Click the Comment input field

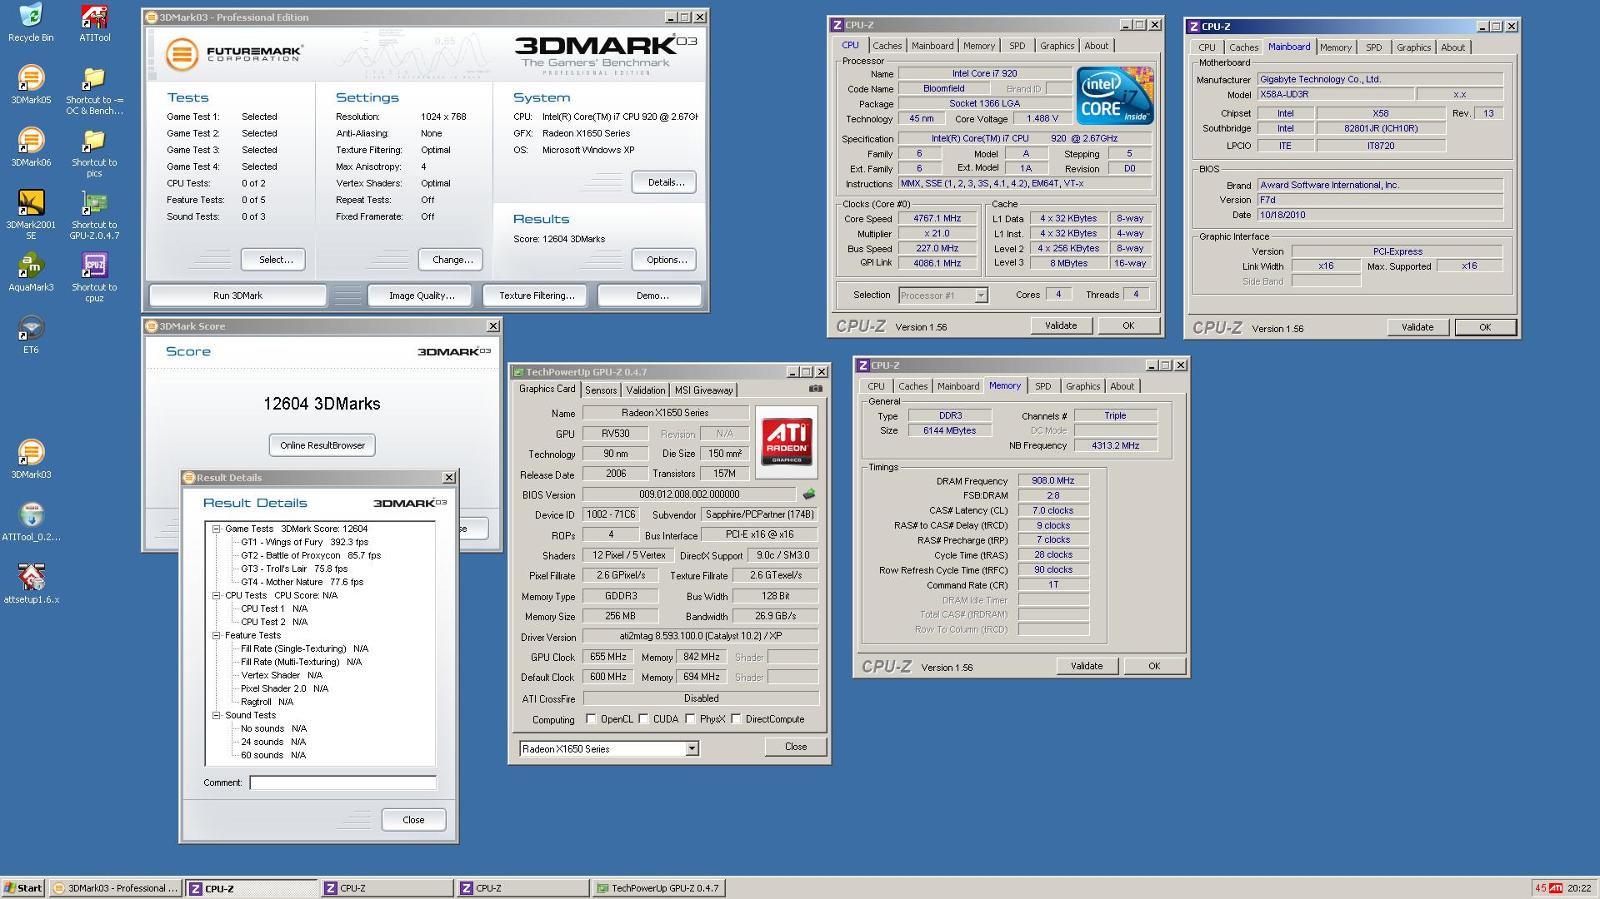coord(343,783)
